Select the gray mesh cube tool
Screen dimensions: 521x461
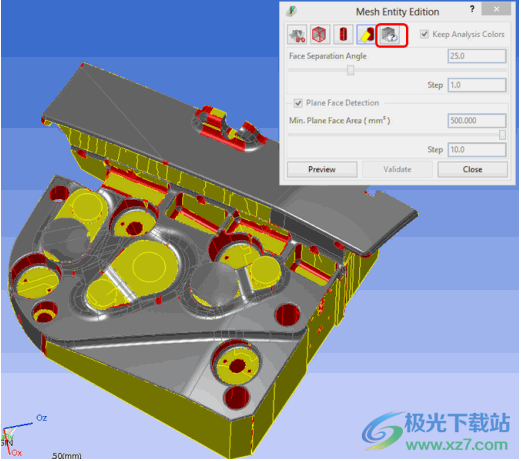390,35
